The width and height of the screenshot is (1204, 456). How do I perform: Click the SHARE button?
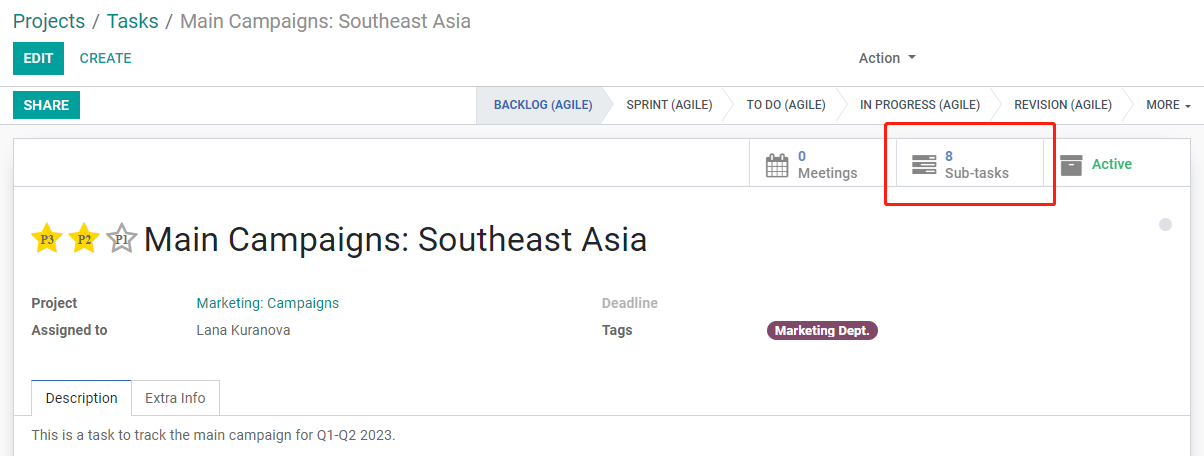pos(46,105)
